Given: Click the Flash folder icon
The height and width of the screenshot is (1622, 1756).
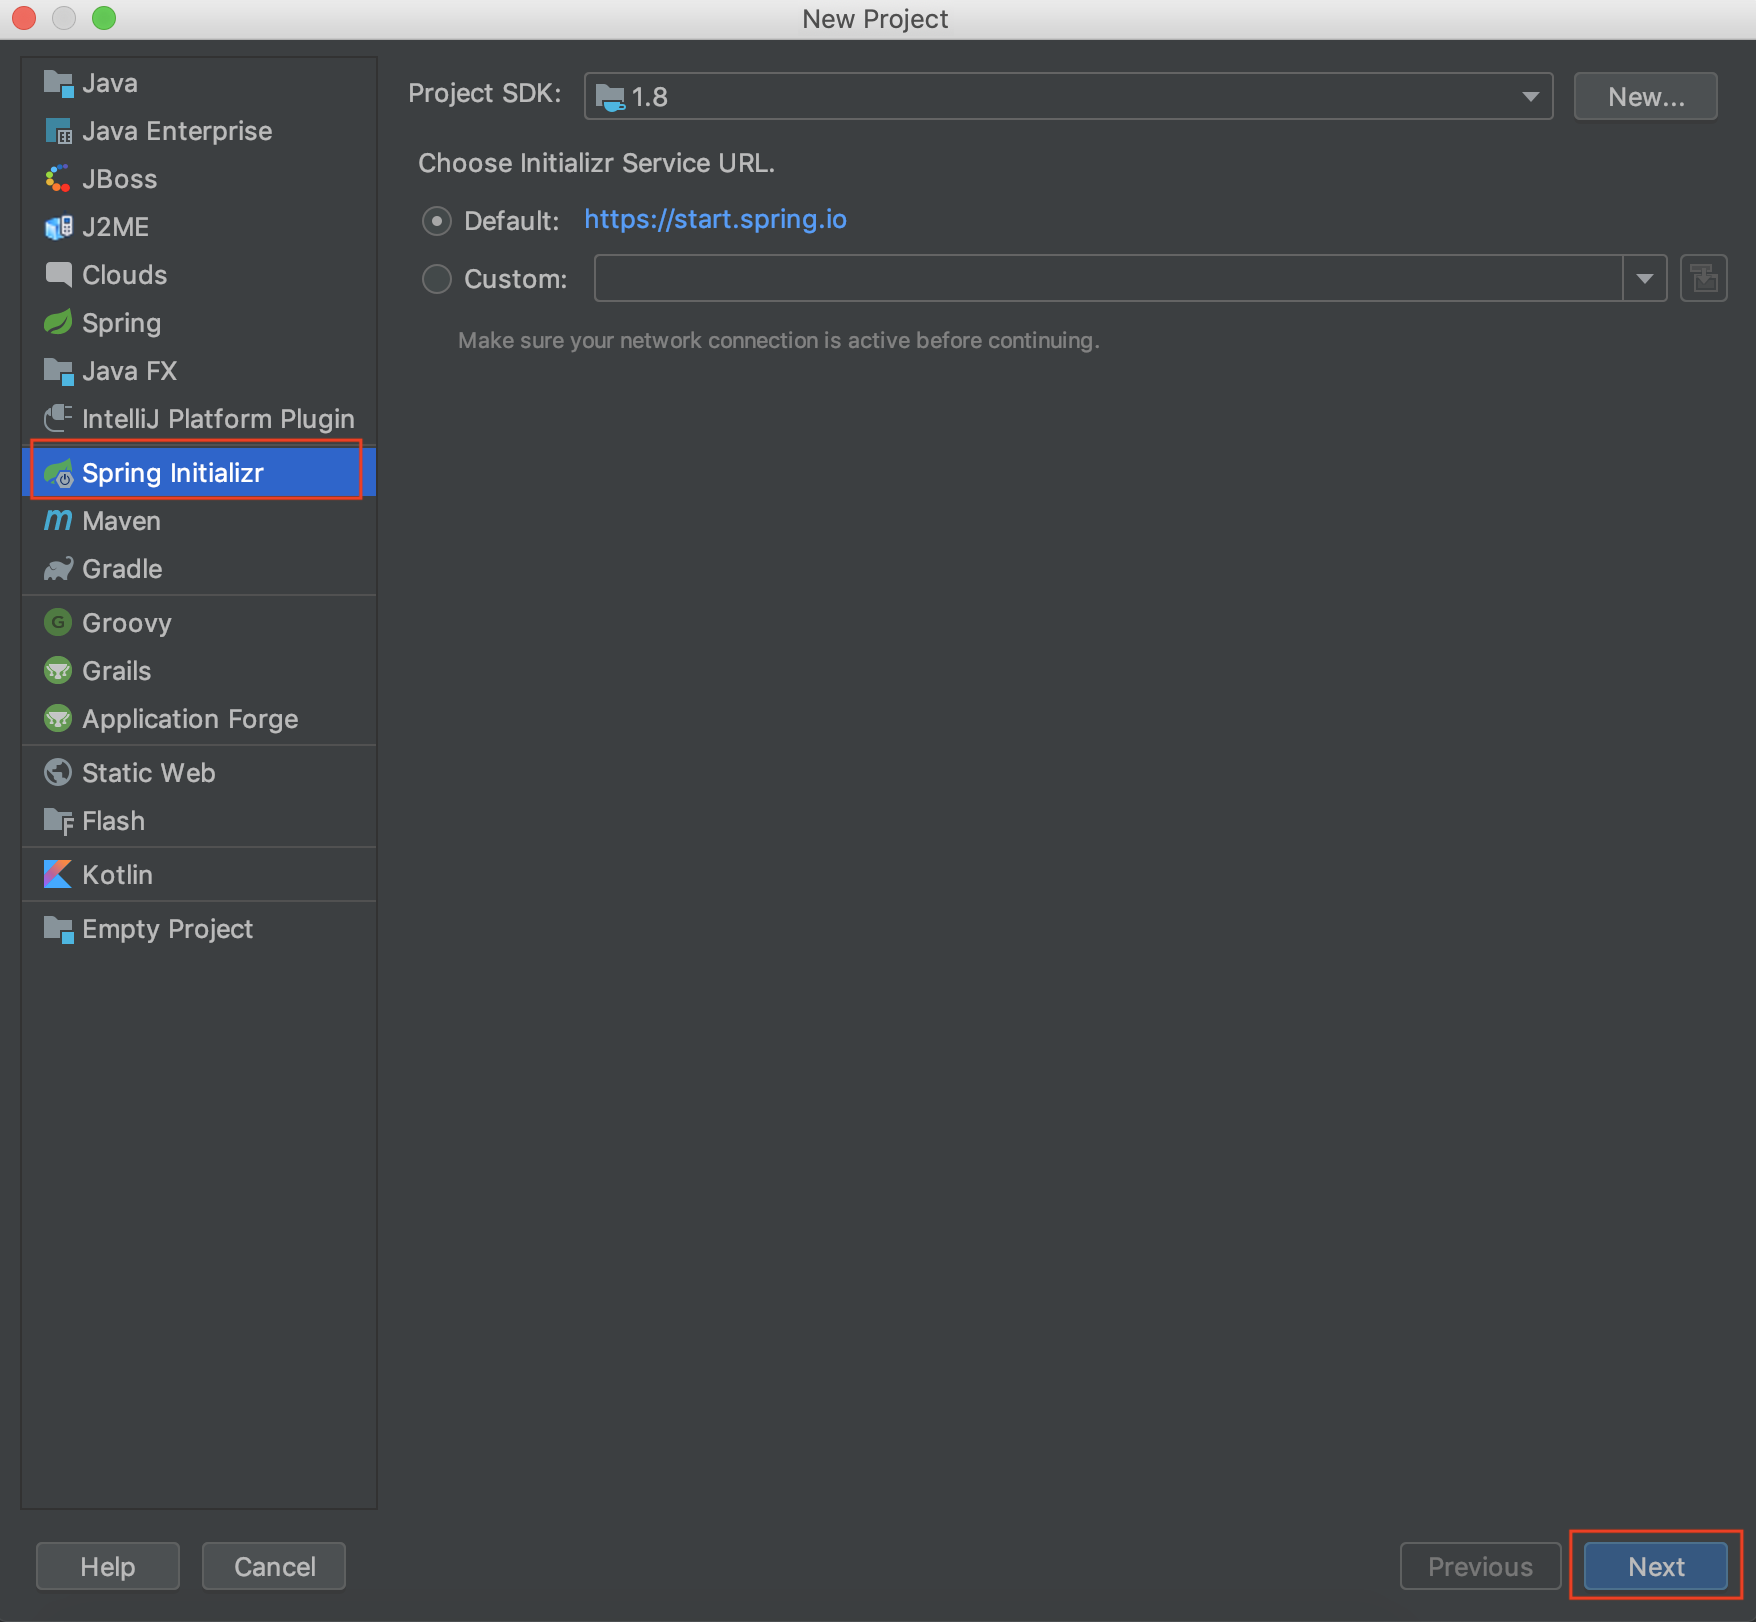Looking at the screenshot, I should (x=58, y=821).
